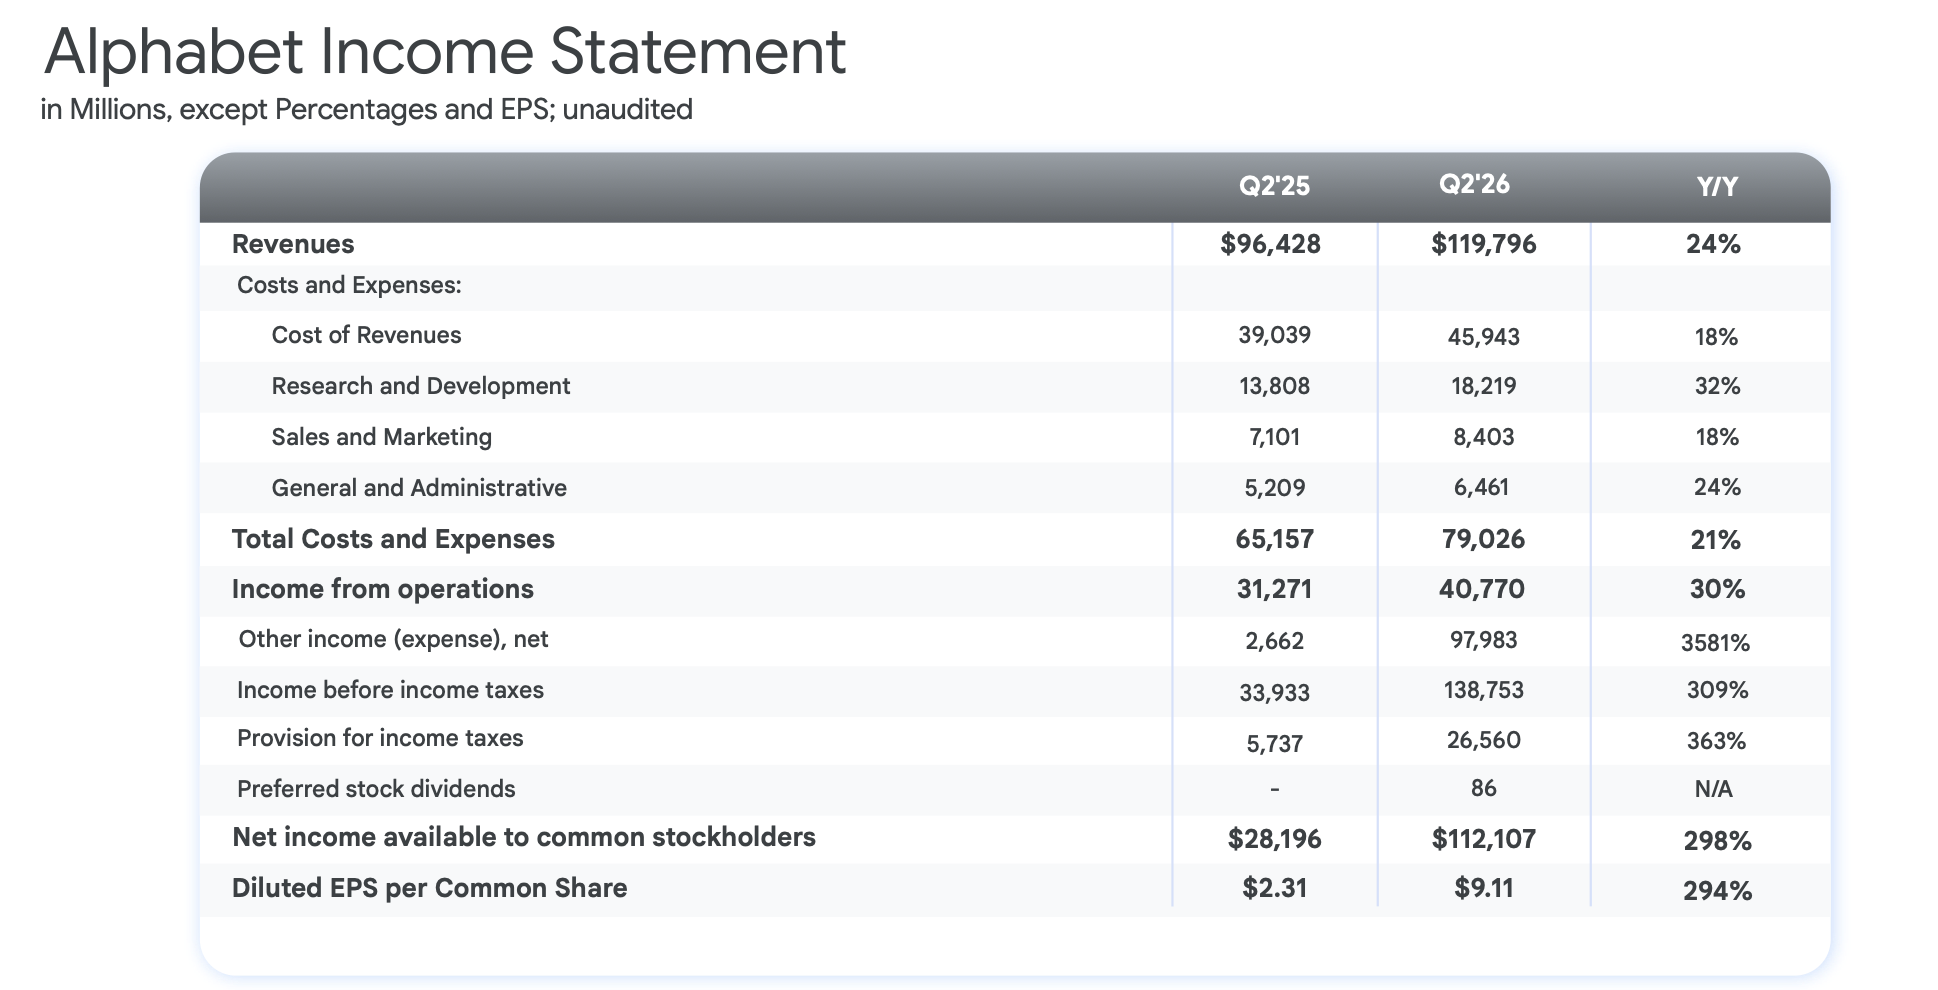Click Research and Development row label
The width and height of the screenshot is (1938, 990).
click(421, 386)
